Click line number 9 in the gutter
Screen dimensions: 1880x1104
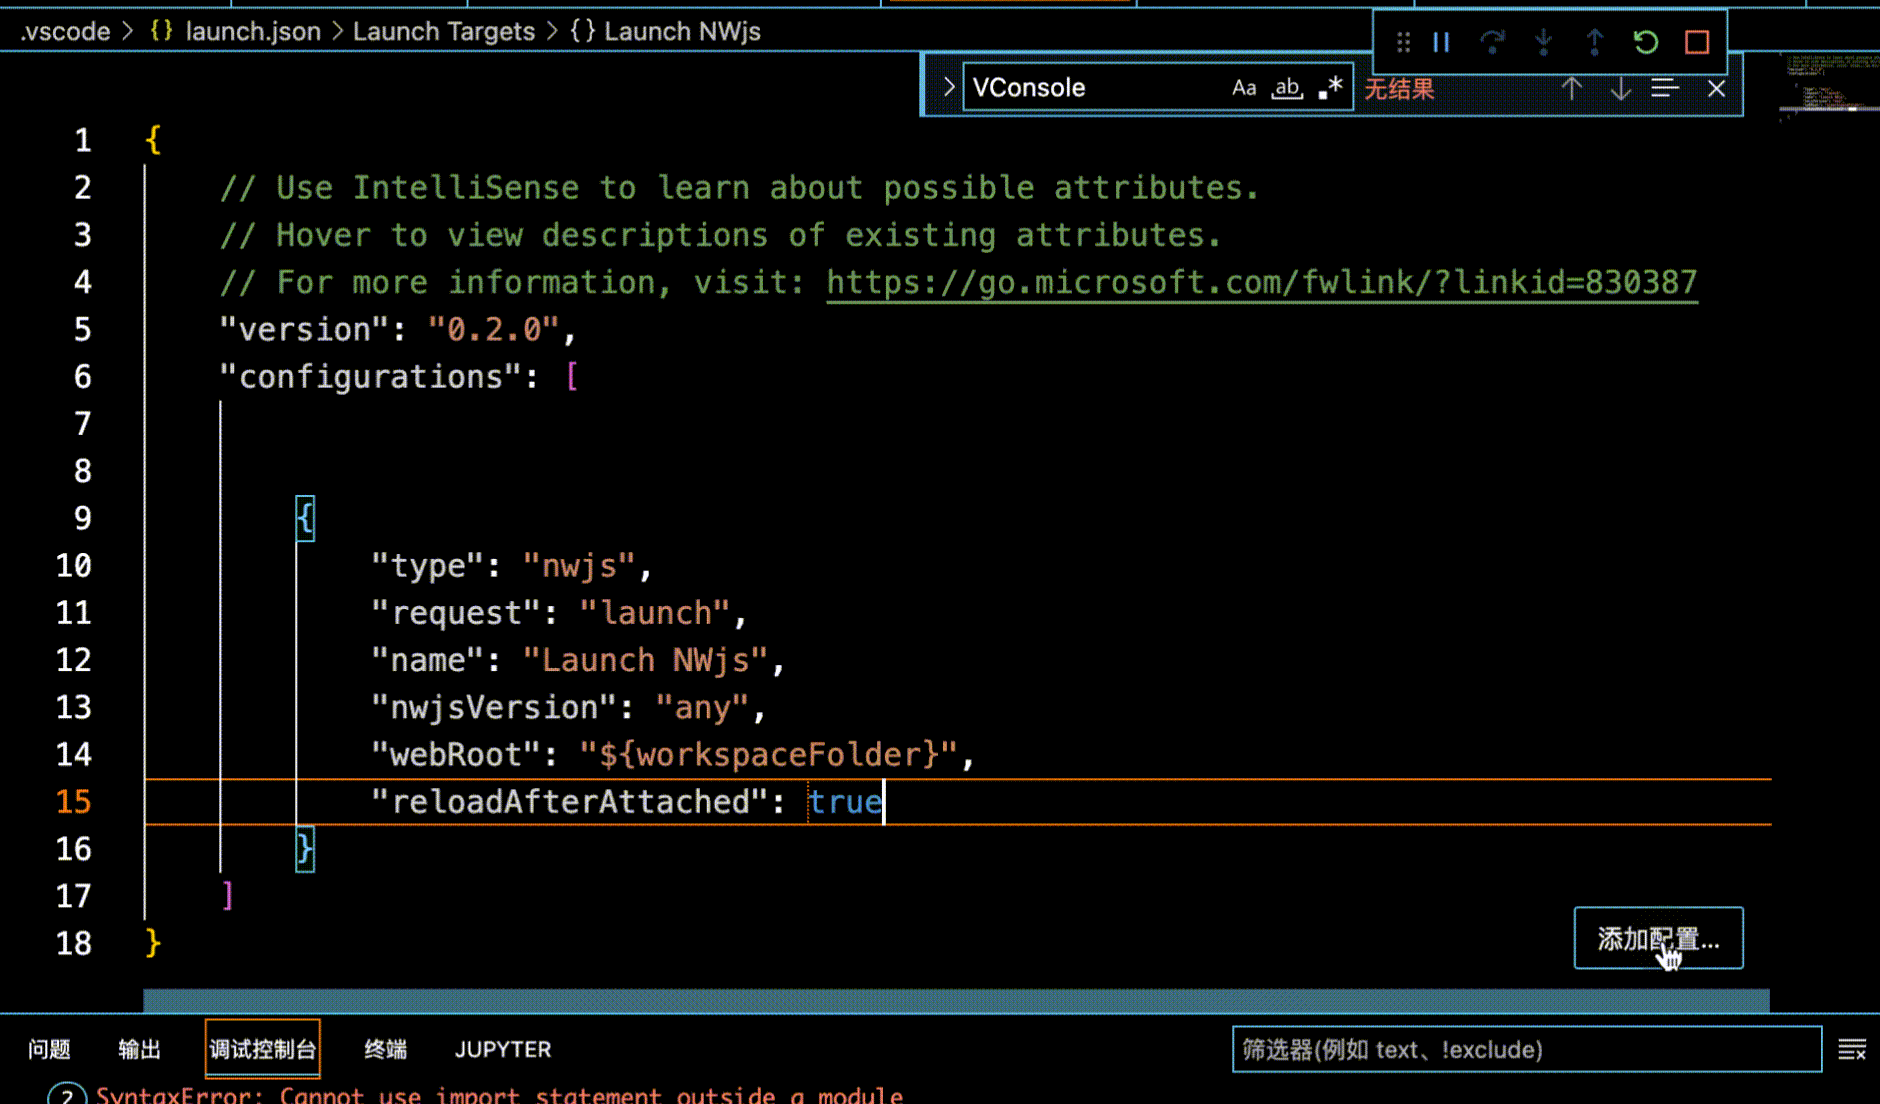(x=82, y=518)
